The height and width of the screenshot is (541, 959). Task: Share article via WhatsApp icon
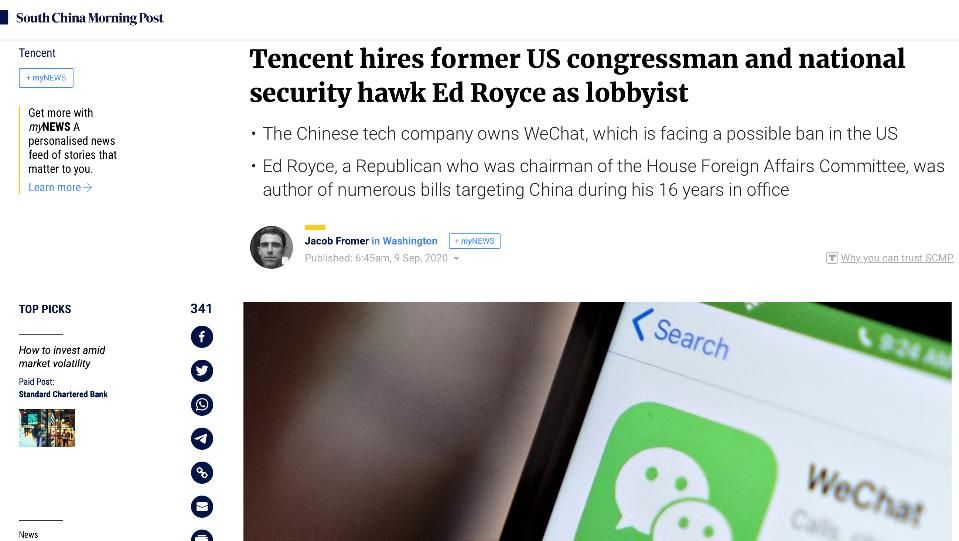202,405
